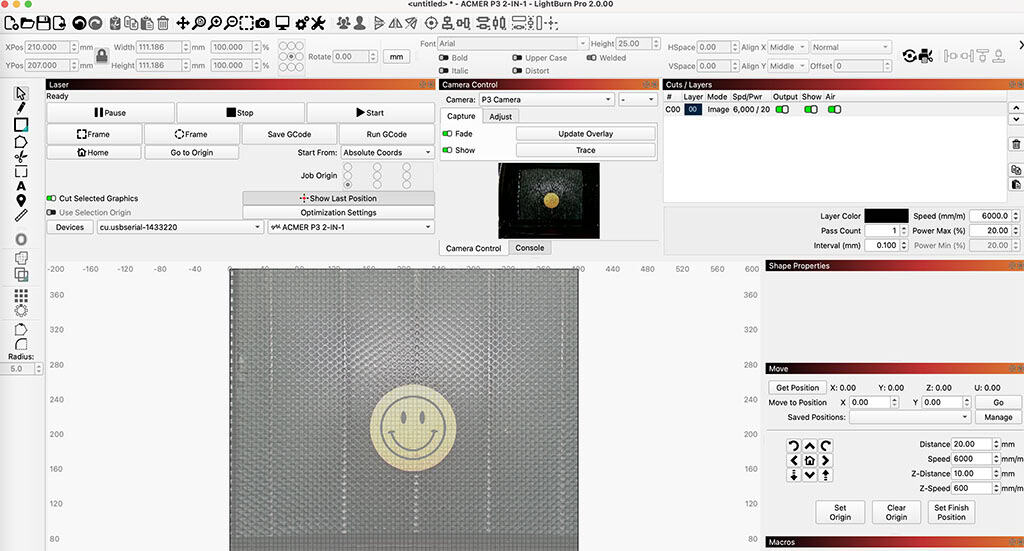Open the Grid Array tool

pos(21,295)
